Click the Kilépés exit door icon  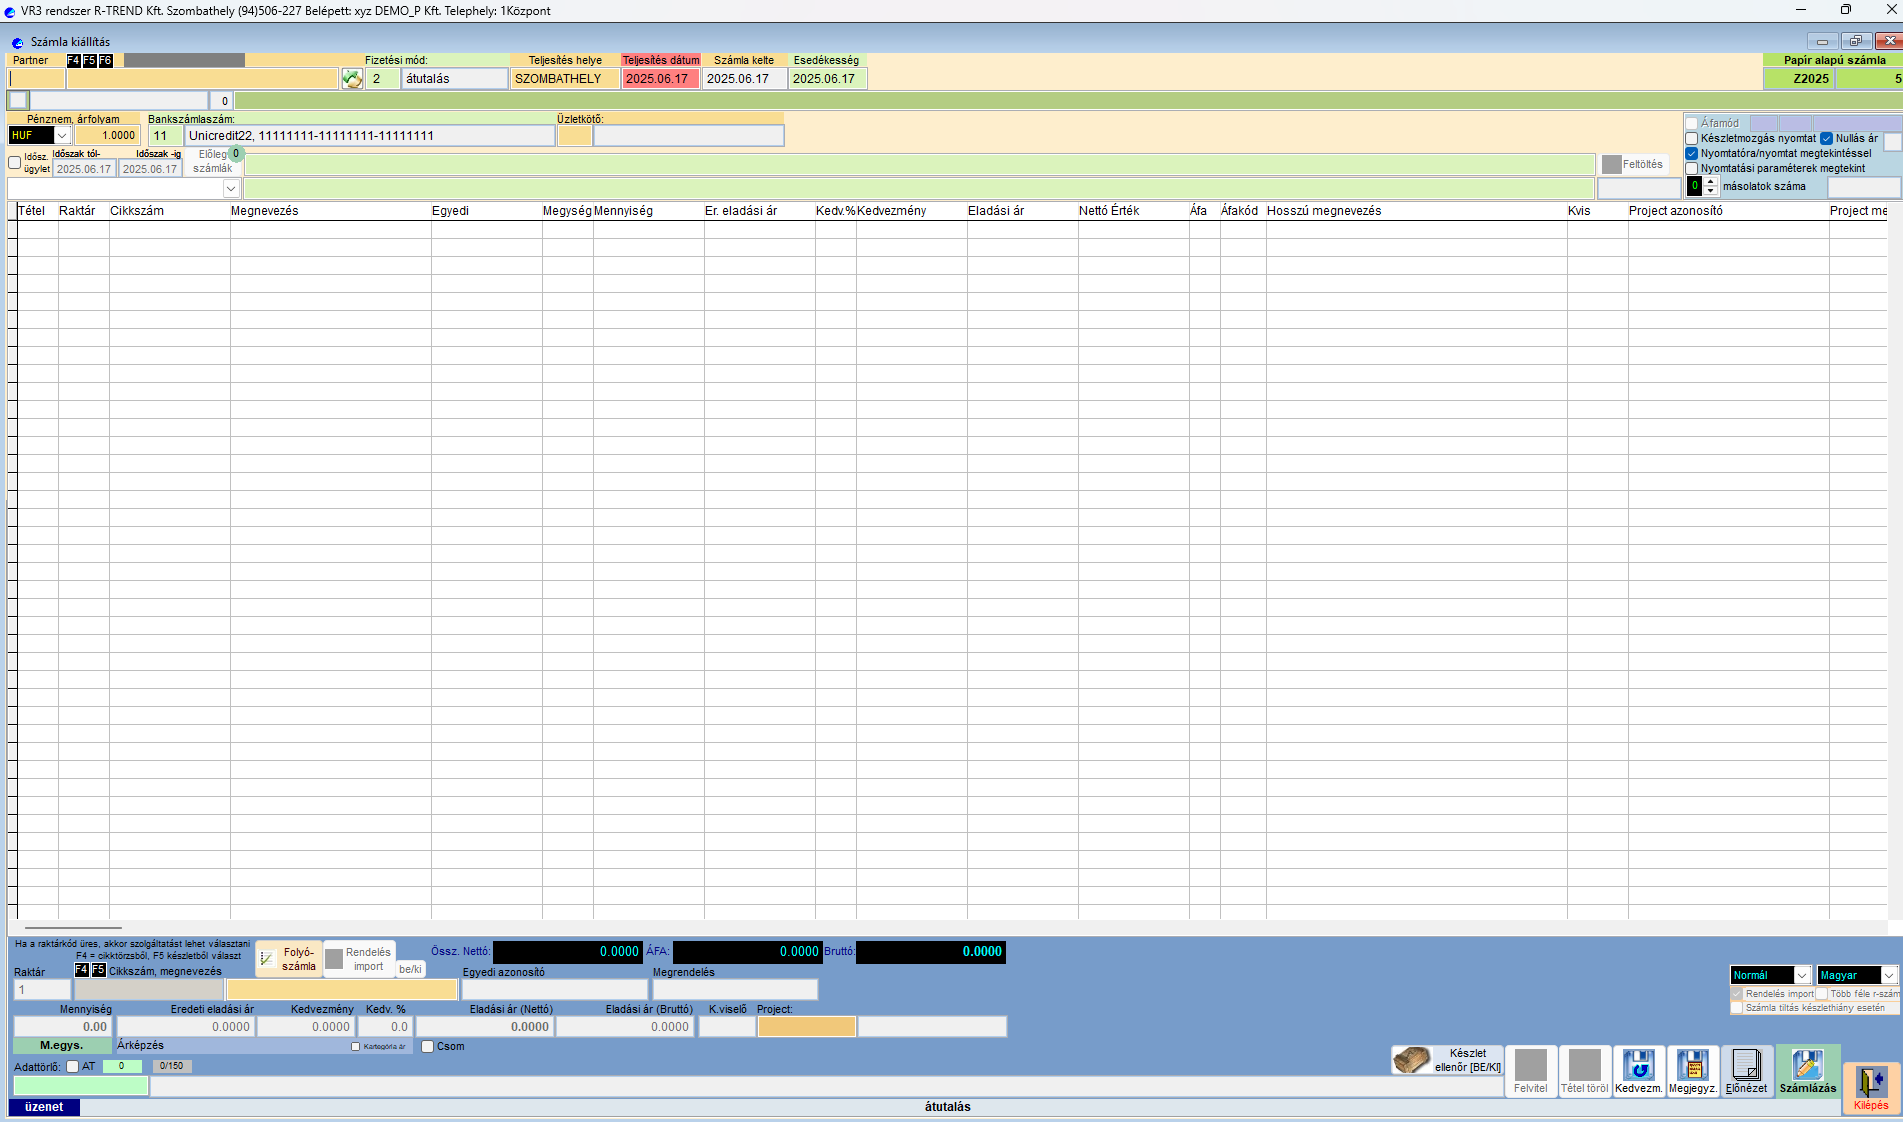pos(1870,1084)
